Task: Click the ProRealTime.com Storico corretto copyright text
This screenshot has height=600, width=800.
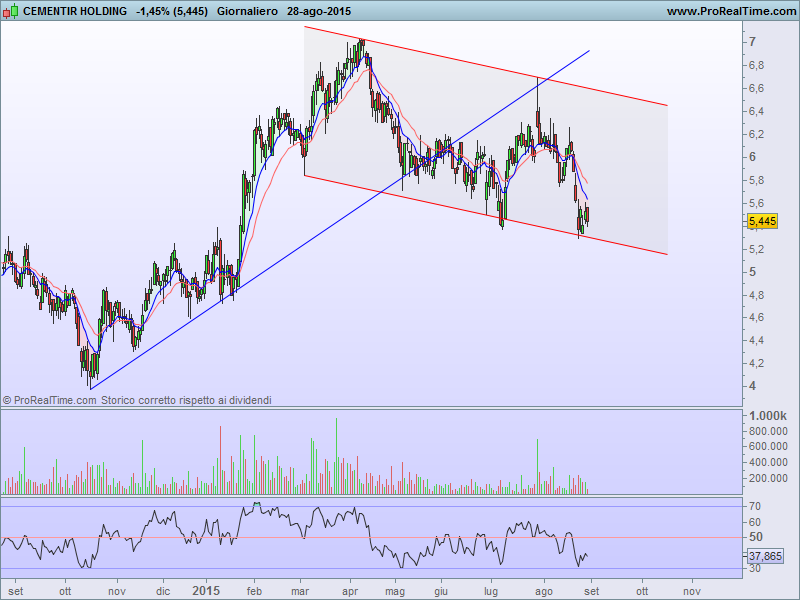Action: pyautogui.click(x=137, y=401)
